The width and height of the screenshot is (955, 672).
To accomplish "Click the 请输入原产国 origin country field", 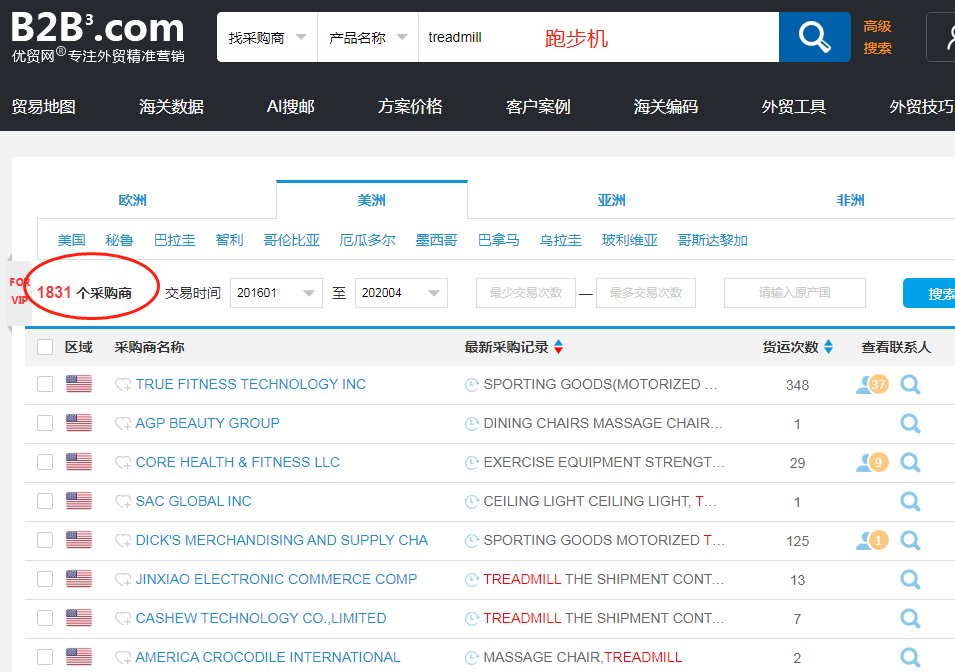I will [x=794, y=293].
